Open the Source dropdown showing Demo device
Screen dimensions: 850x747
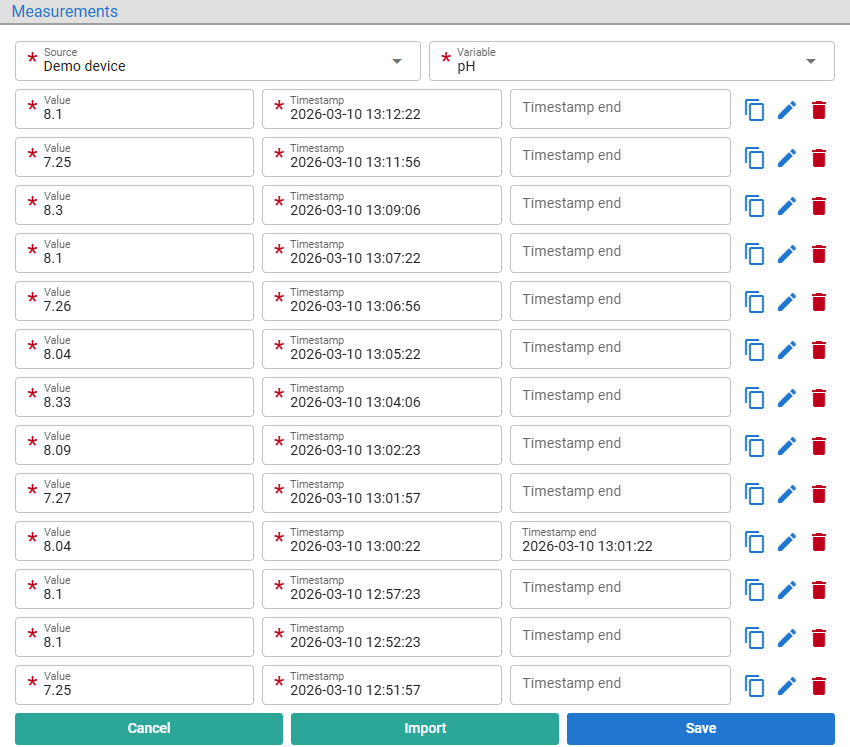(218, 61)
